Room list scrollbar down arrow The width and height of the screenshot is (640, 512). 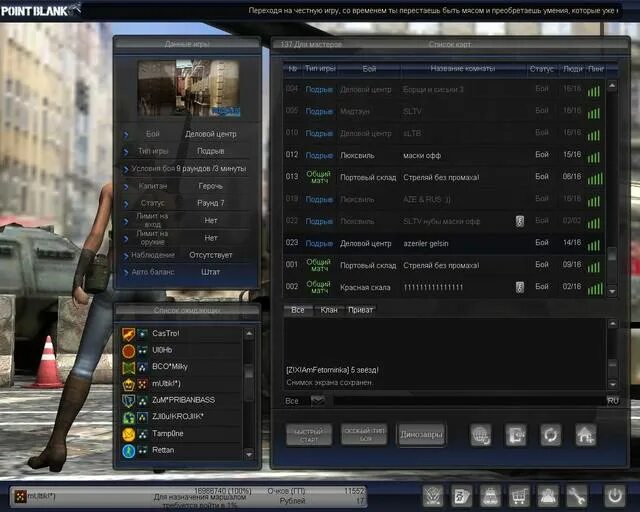(612, 292)
